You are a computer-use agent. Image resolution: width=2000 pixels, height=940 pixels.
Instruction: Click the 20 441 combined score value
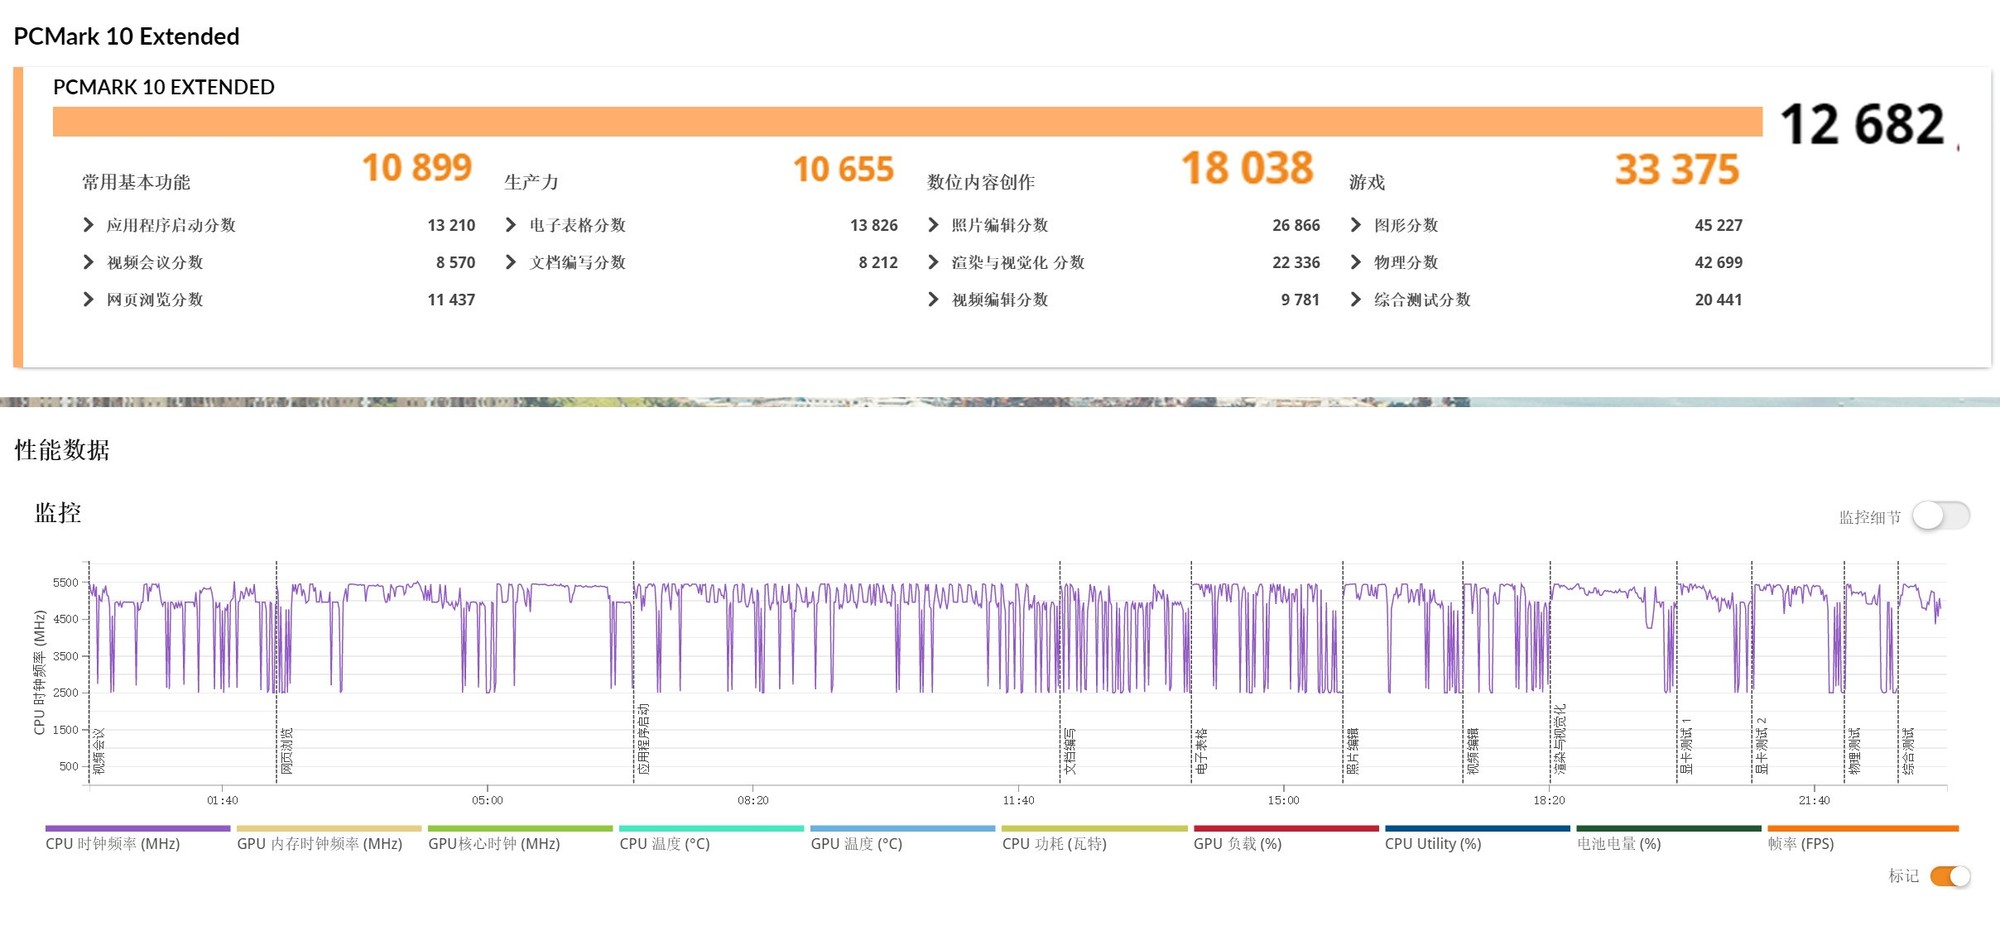point(1719,299)
